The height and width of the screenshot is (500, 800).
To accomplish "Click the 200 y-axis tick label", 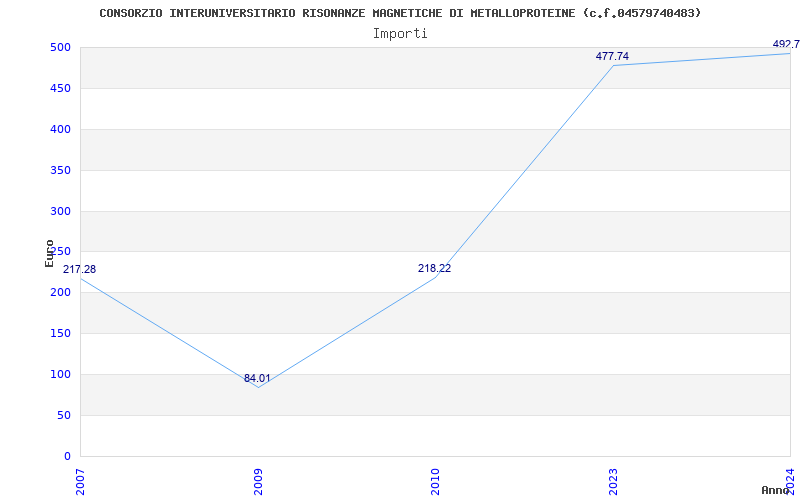I will coord(60,293).
